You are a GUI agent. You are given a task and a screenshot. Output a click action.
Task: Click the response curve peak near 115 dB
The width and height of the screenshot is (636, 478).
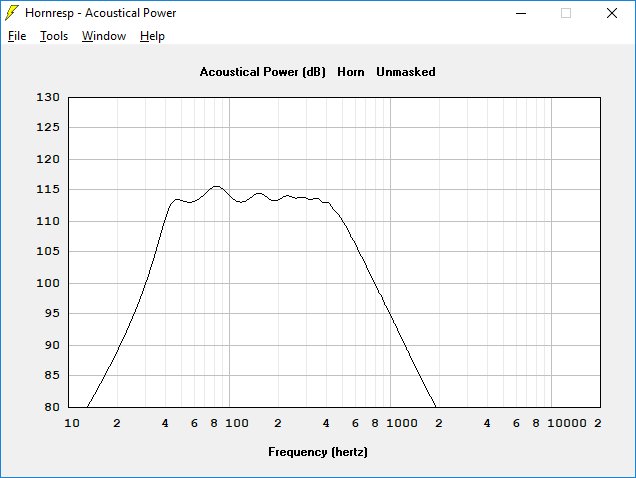click(x=217, y=187)
